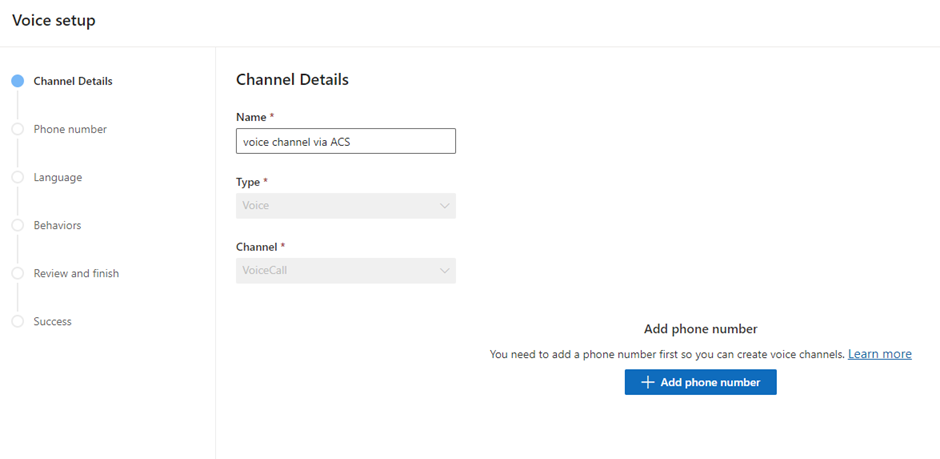
Task: Click the plus icon on Add phone number
Action: click(x=647, y=382)
